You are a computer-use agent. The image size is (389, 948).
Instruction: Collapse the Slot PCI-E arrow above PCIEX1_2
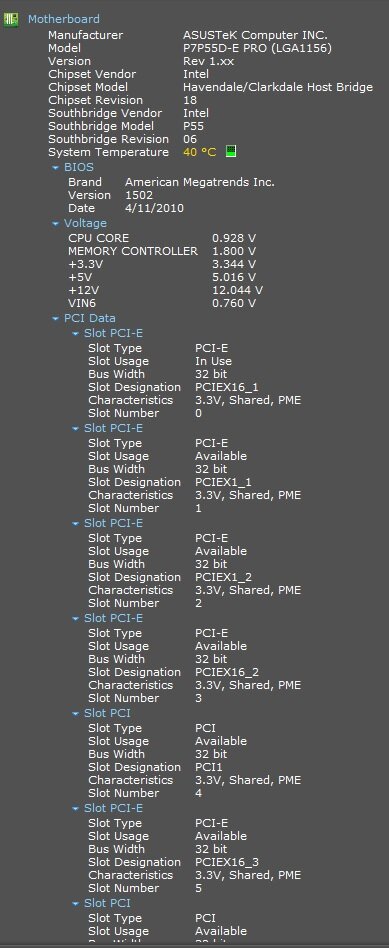[76, 524]
